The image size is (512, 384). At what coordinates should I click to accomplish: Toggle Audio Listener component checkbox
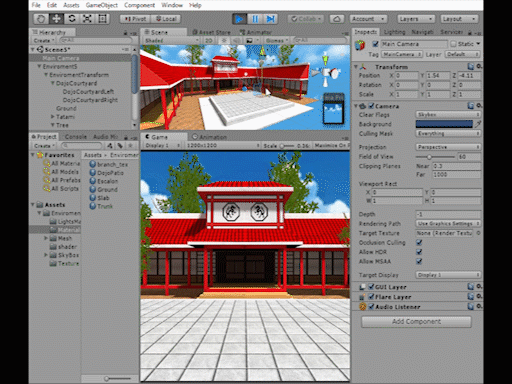tap(371, 307)
